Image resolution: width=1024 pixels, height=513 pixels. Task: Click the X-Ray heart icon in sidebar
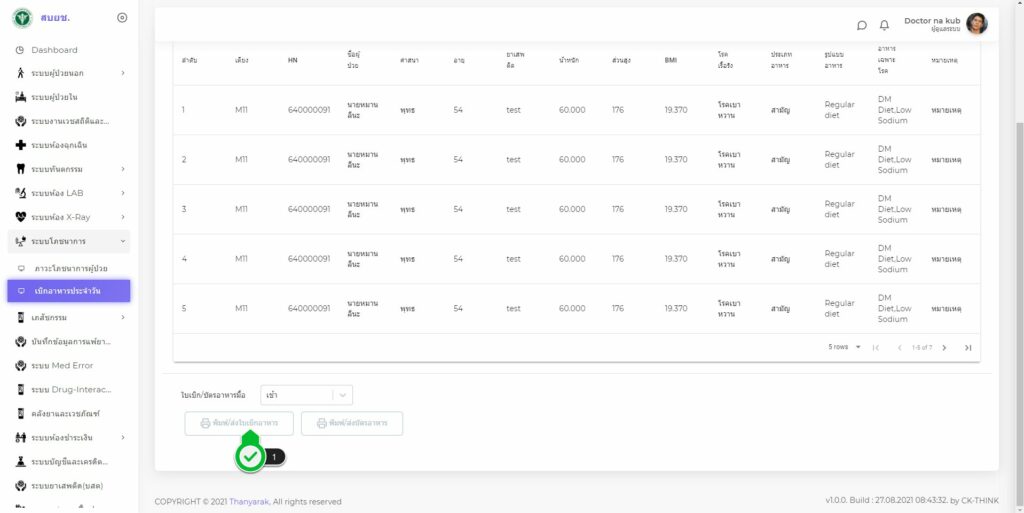pyautogui.click(x=20, y=217)
